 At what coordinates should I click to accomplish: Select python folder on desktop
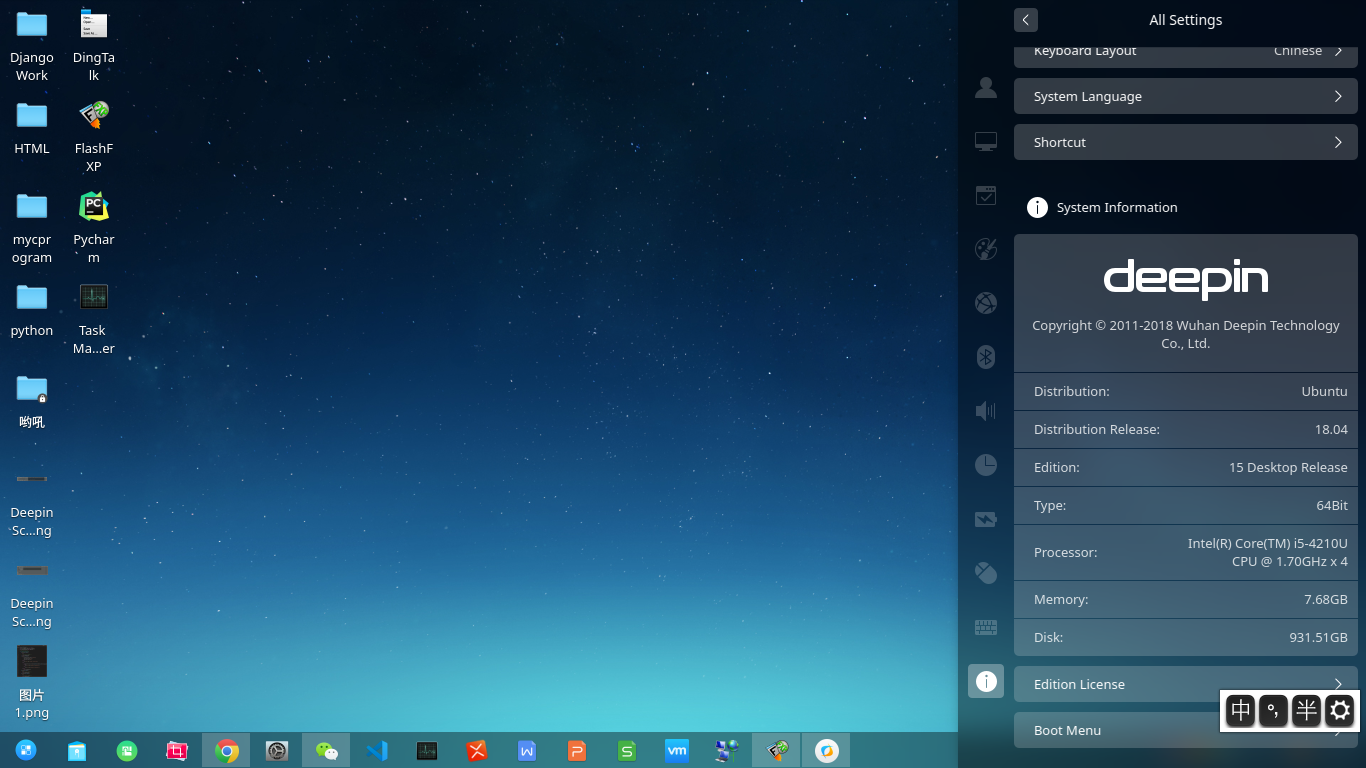[32, 309]
